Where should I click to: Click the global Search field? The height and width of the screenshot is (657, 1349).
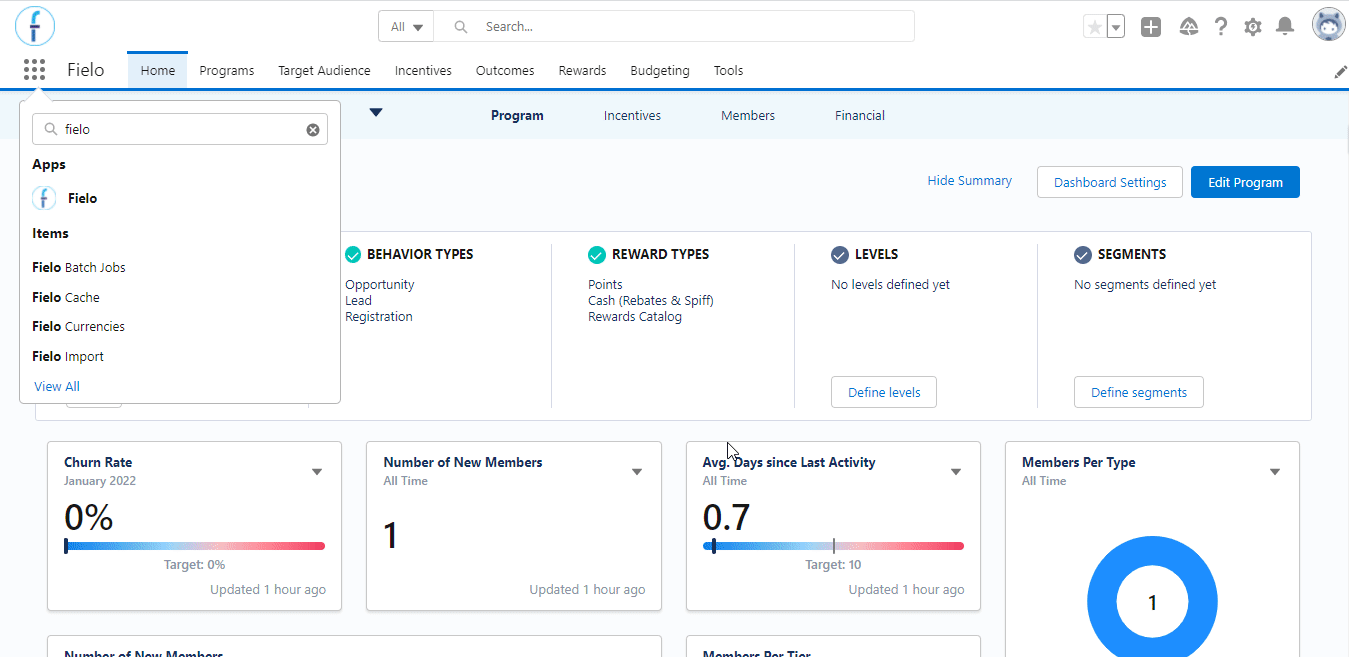point(675,27)
